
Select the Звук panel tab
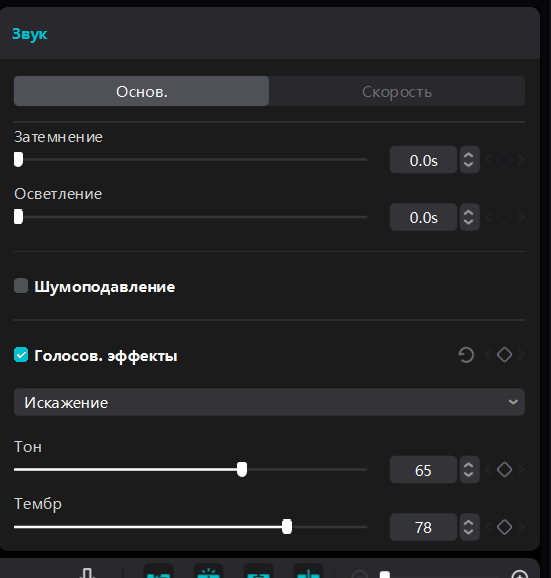pos(29,34)
